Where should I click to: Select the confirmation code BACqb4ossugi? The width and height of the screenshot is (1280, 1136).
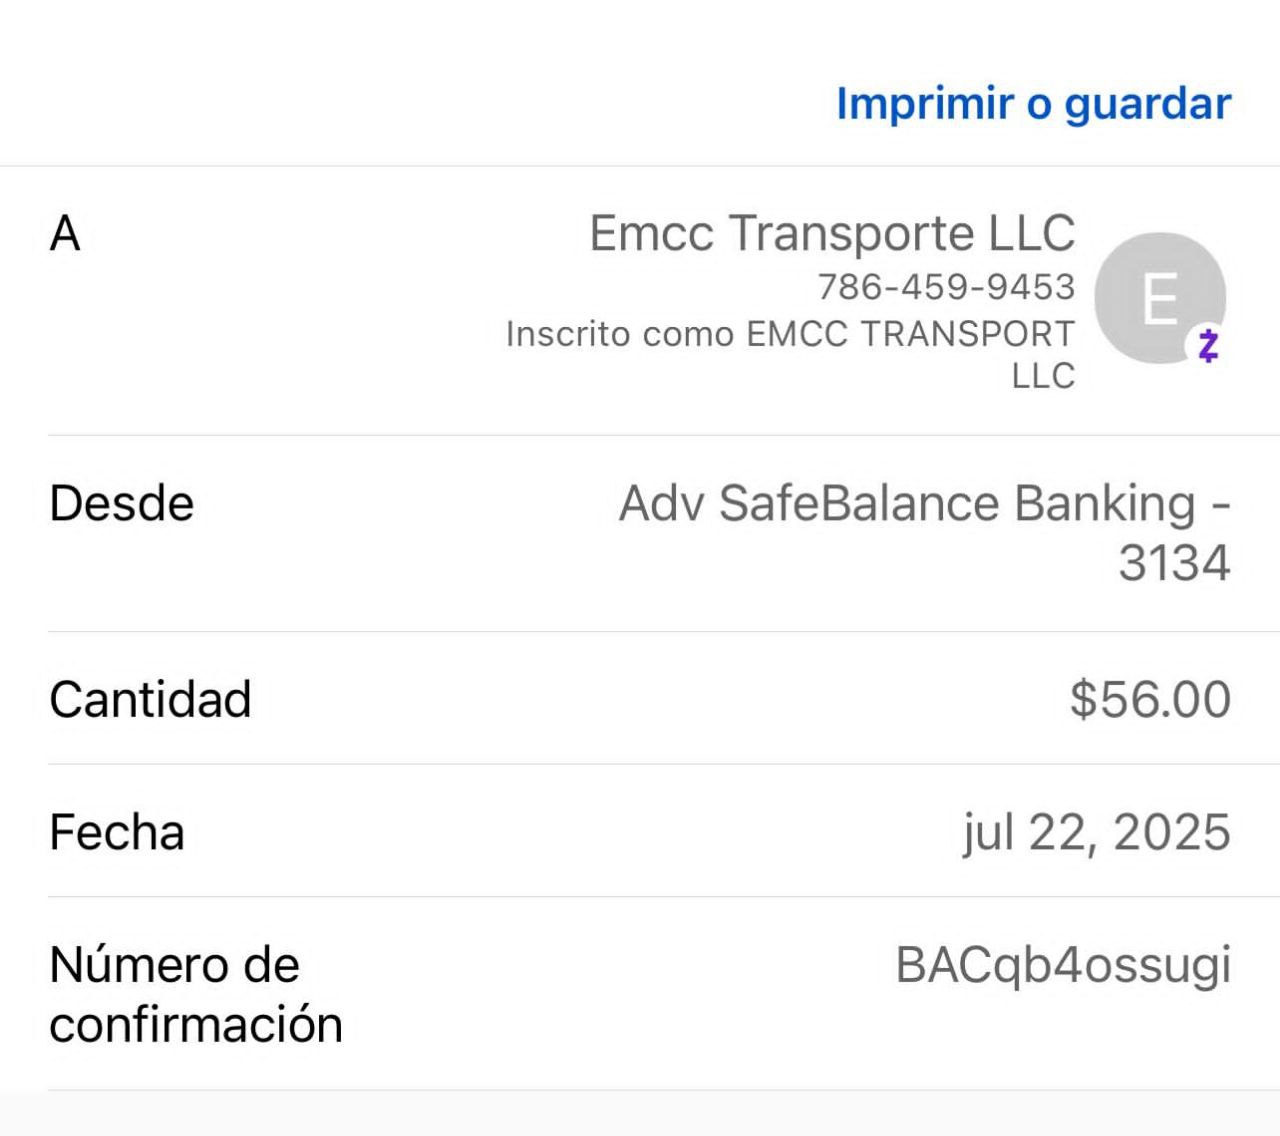pyautogui.click(x=1063, y=965)
